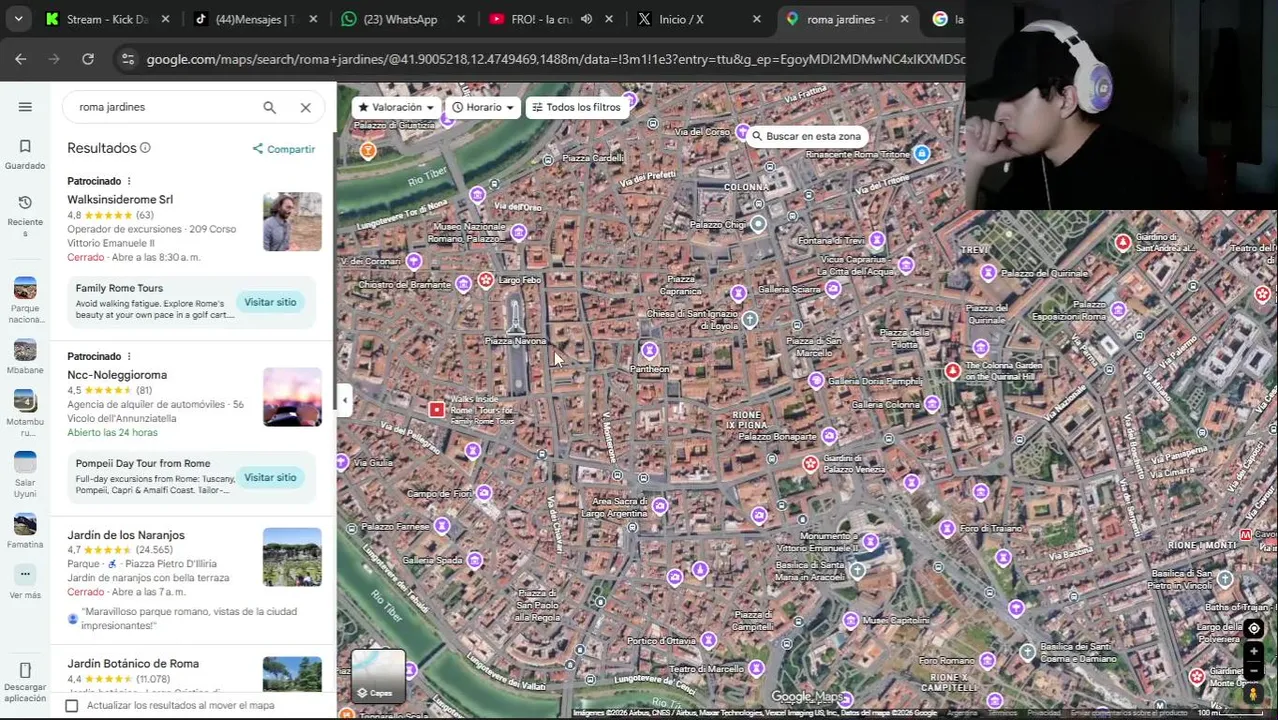Close the roma jardines tab

point(904,19)
